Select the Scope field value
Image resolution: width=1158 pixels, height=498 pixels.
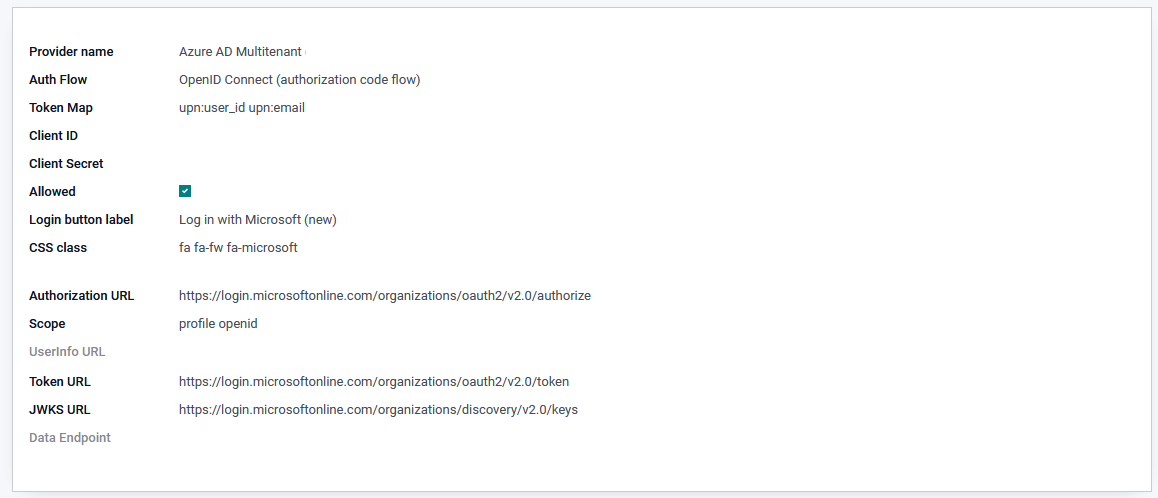click(x=218, y=323)
